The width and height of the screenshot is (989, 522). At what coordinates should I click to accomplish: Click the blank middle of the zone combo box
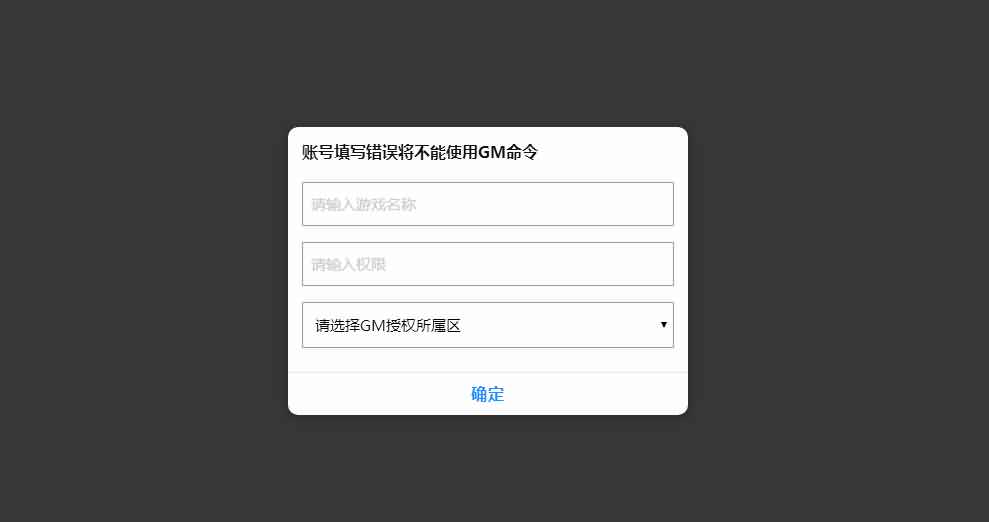coord(560,325)
